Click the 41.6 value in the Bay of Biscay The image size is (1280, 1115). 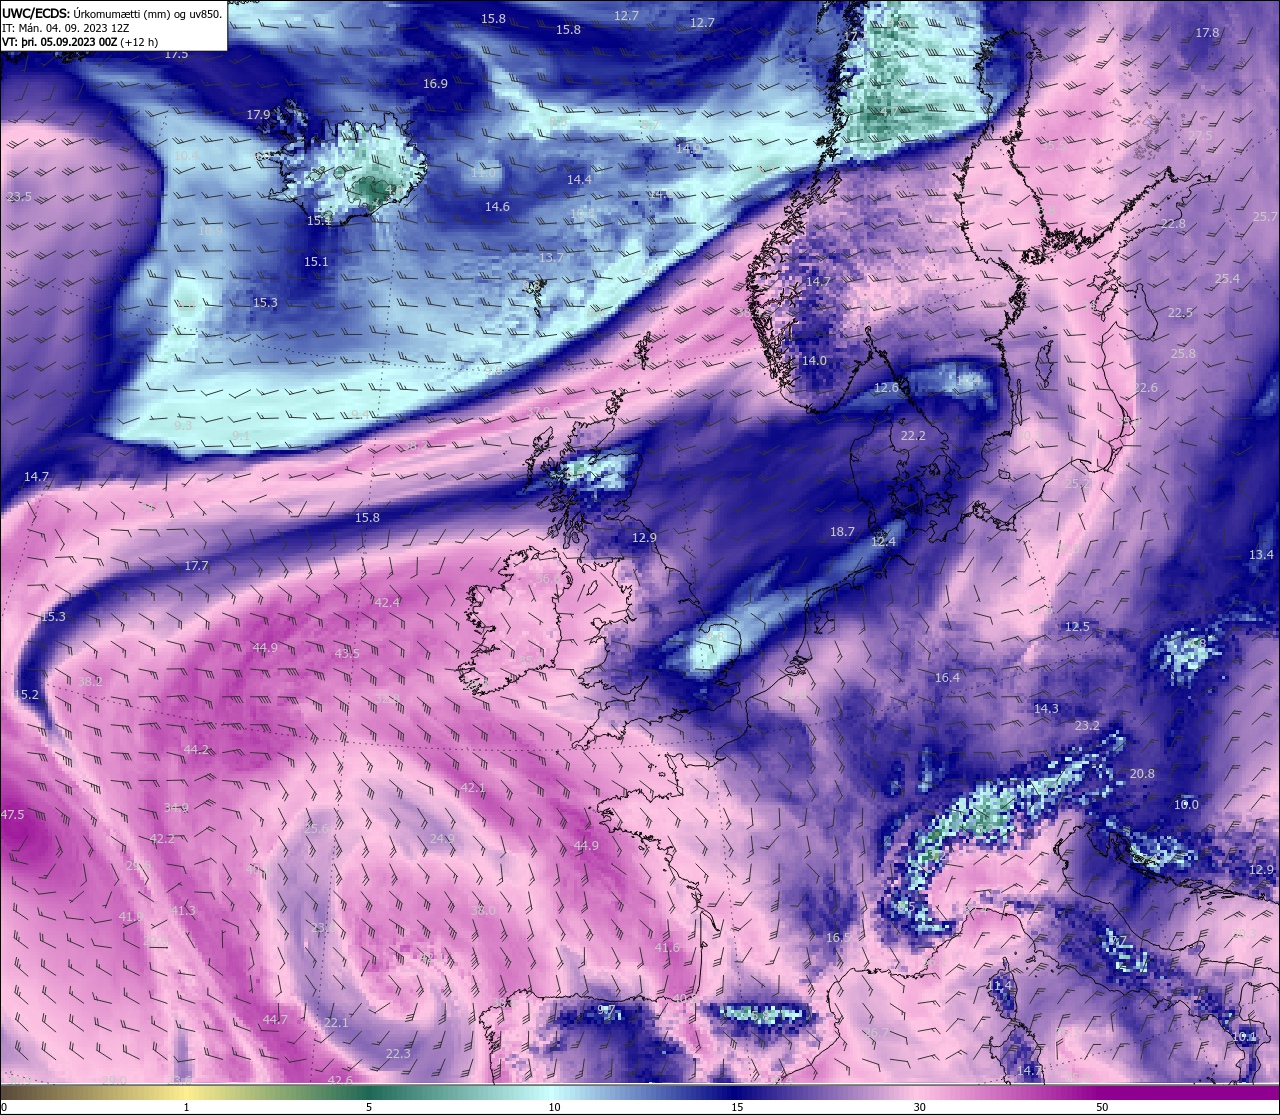[667, 948]
